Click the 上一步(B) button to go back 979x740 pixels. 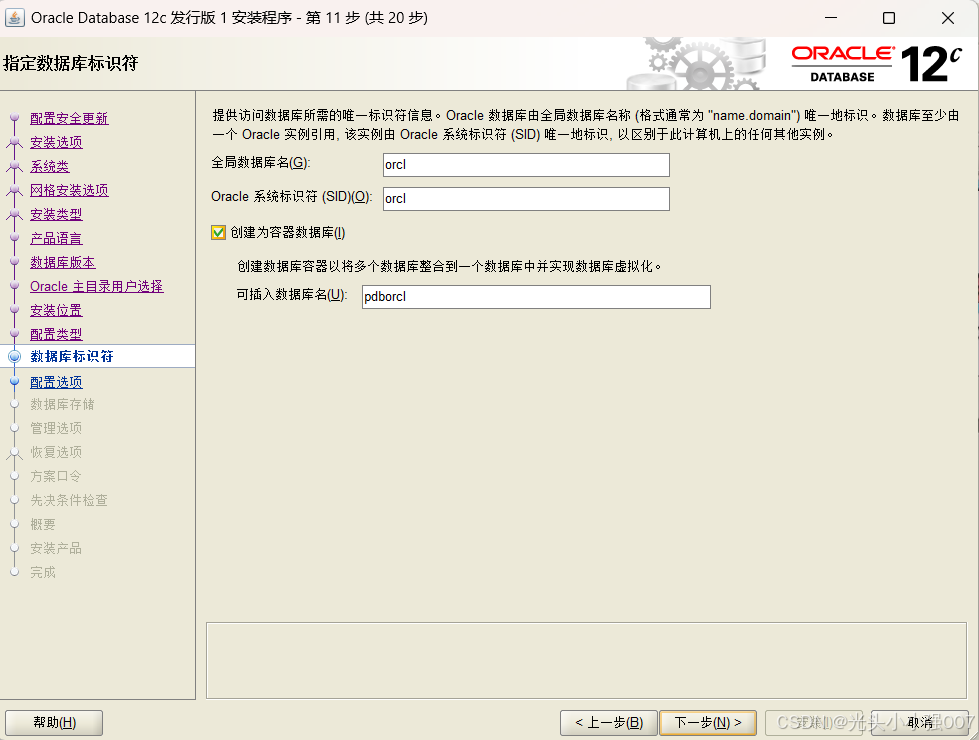(x=608, y=722)
